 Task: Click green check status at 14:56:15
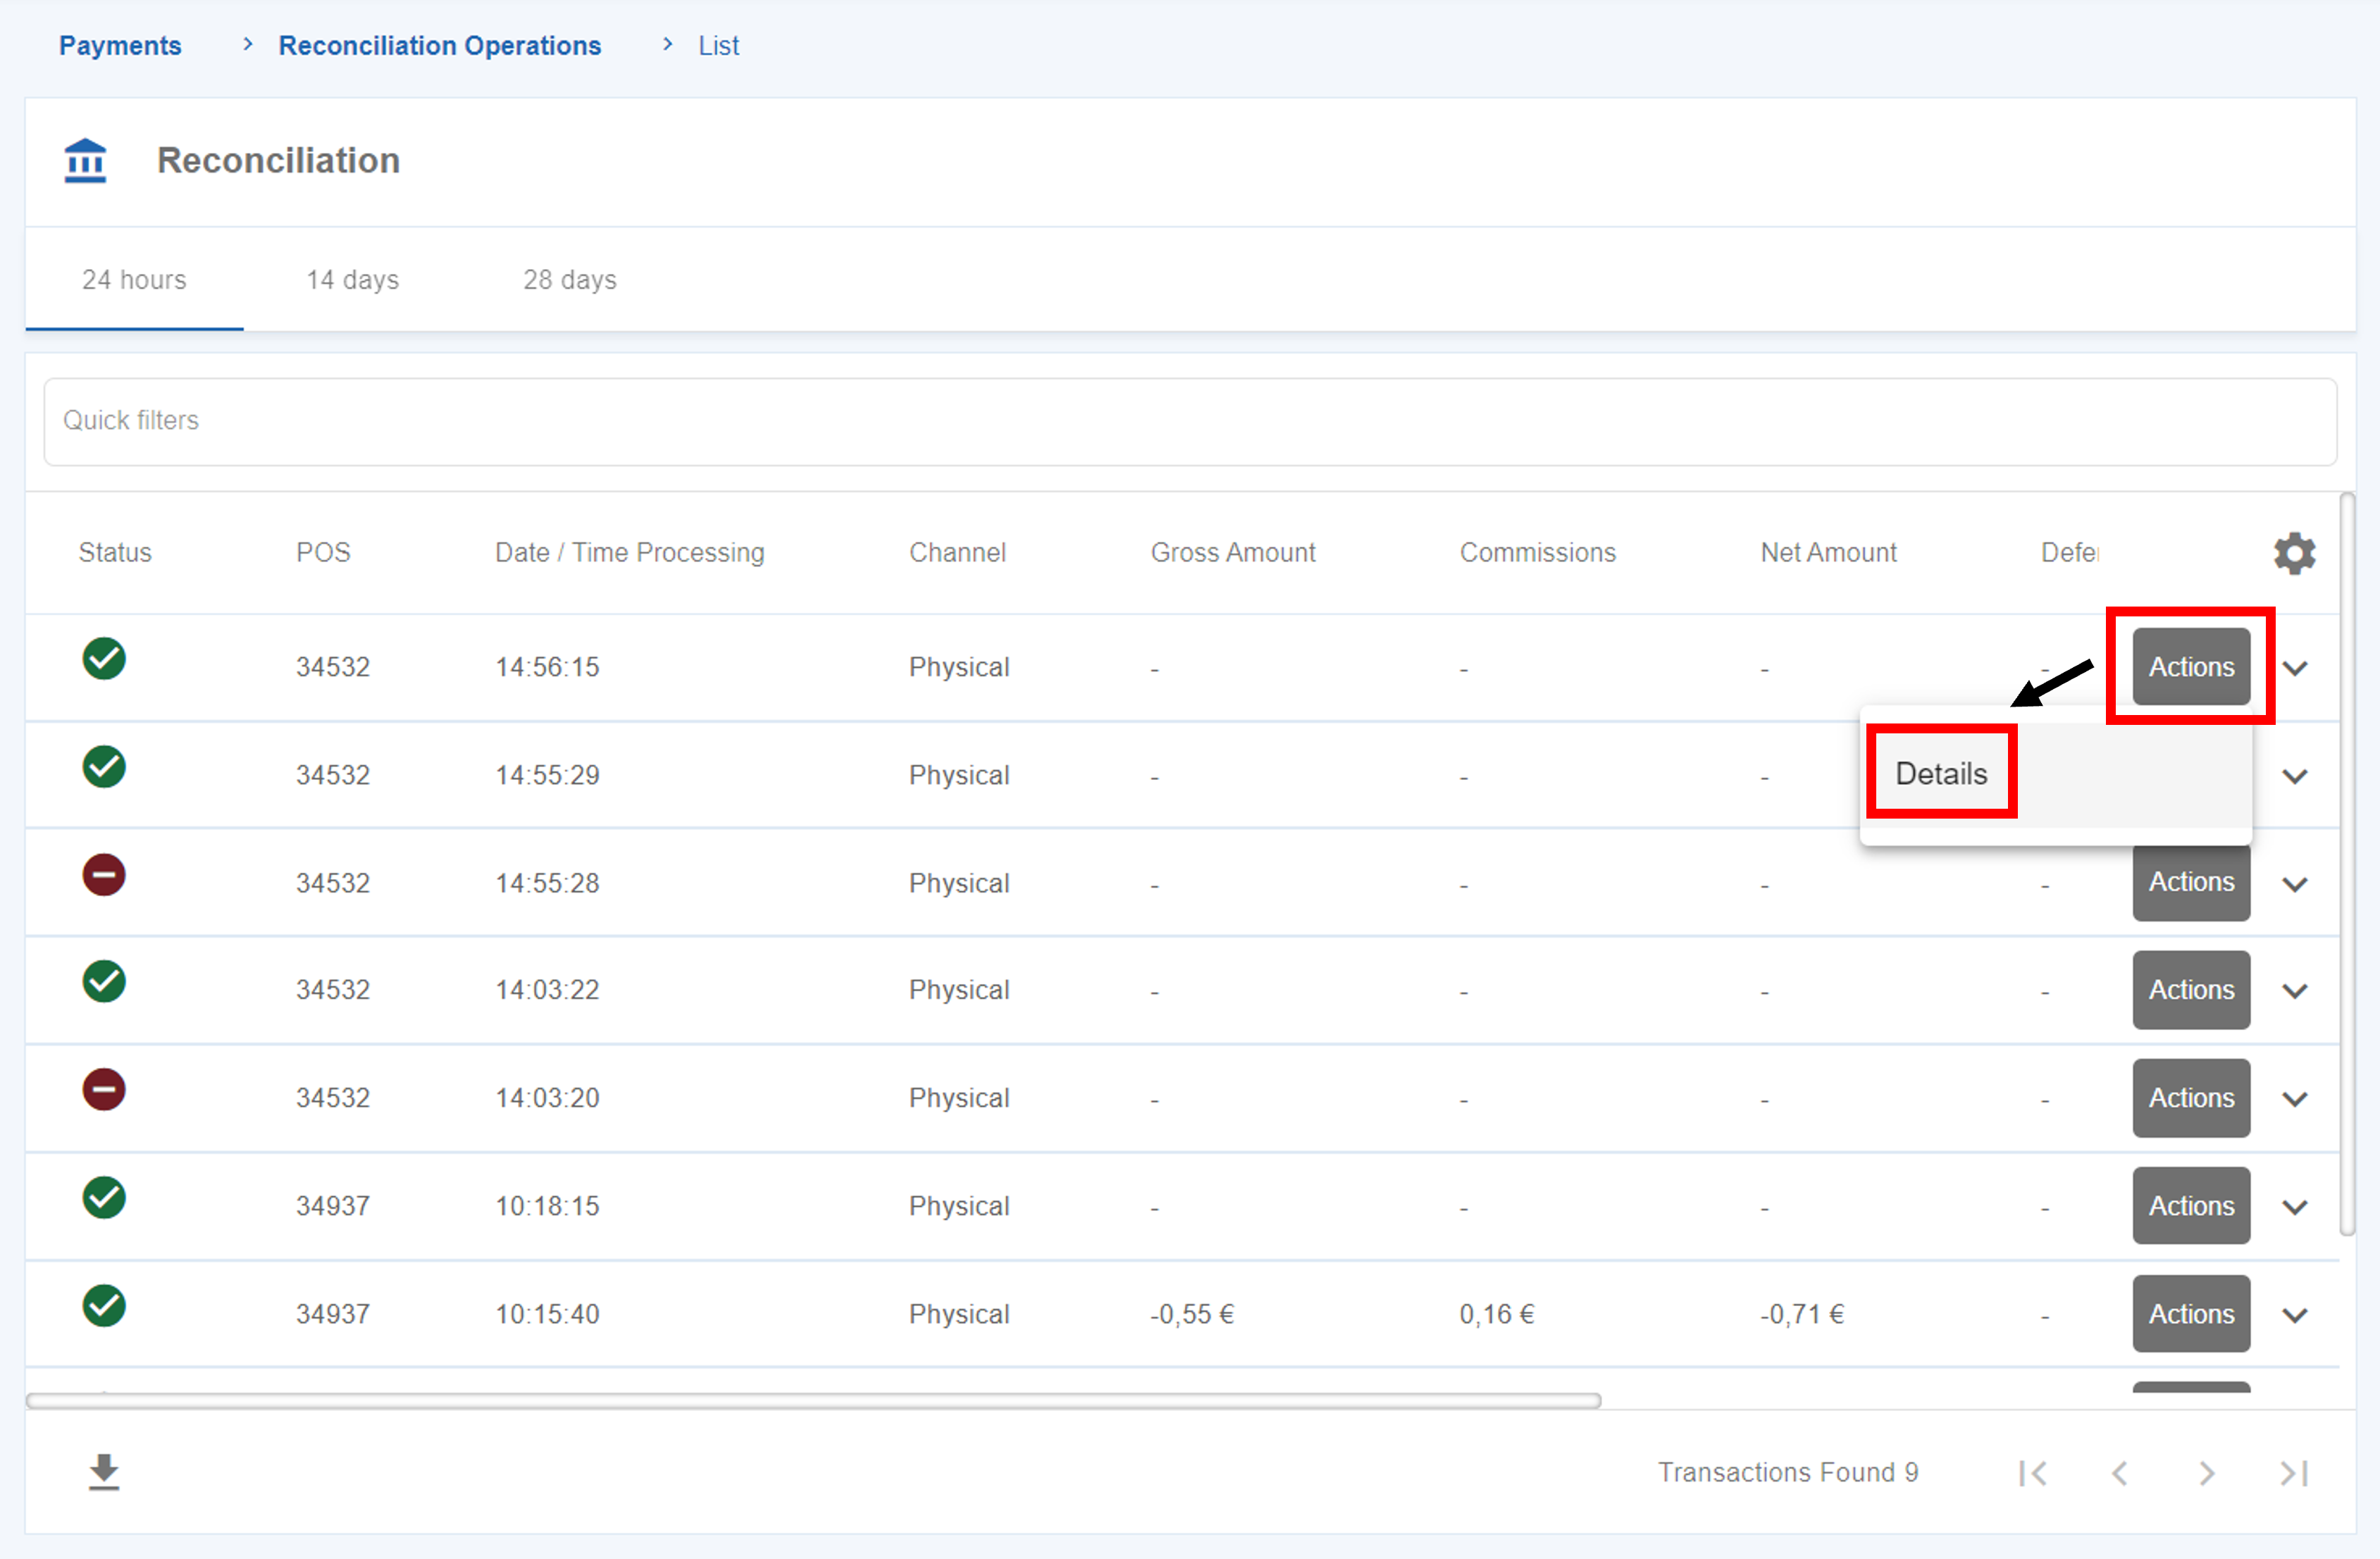click(x=104, y=659)
